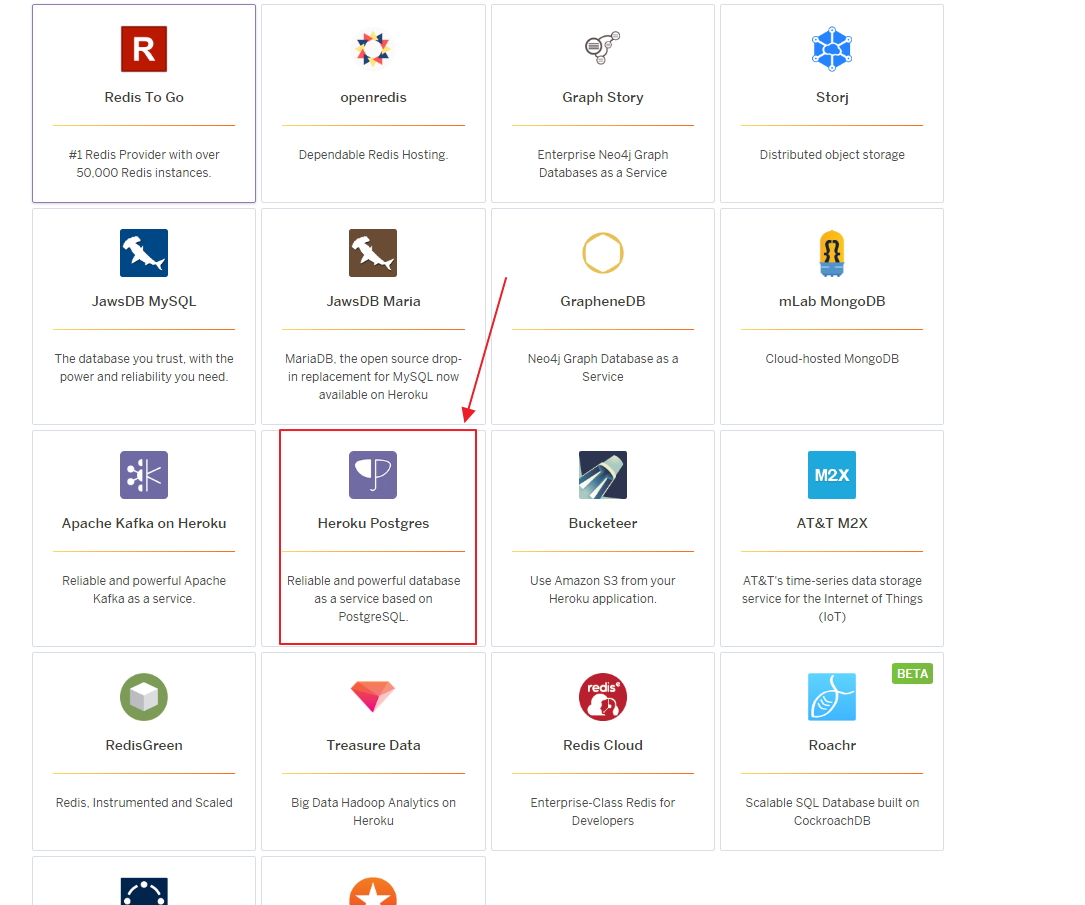Select the Graph Story logo icon
This screenshot has height=905, width=1085.
pyautogui.click(x=603, y=48)
